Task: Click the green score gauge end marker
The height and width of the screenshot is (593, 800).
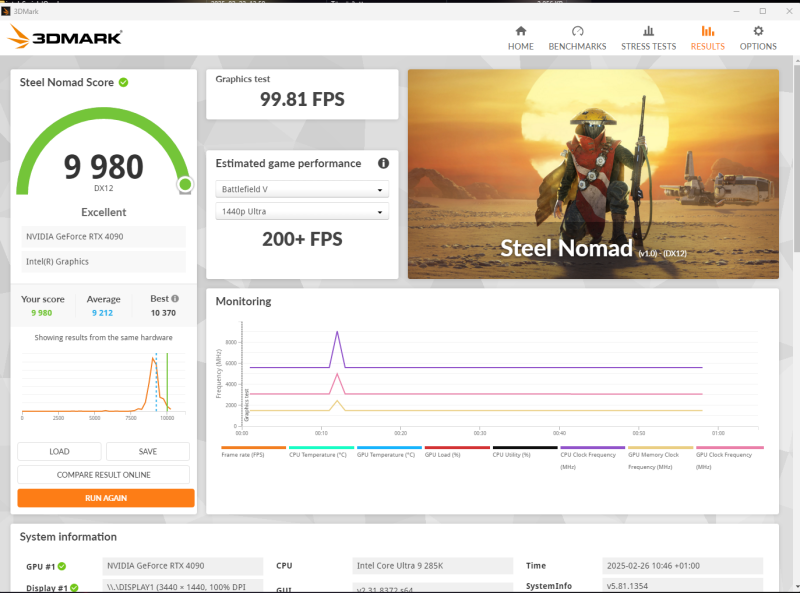Action: click(x=185, y=184)
